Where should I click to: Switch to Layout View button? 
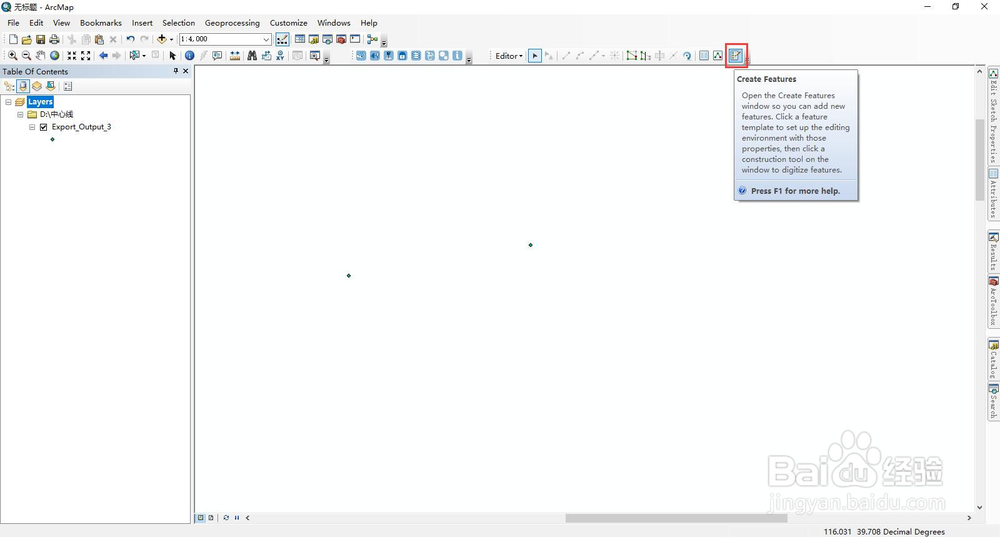coord(210,518)
